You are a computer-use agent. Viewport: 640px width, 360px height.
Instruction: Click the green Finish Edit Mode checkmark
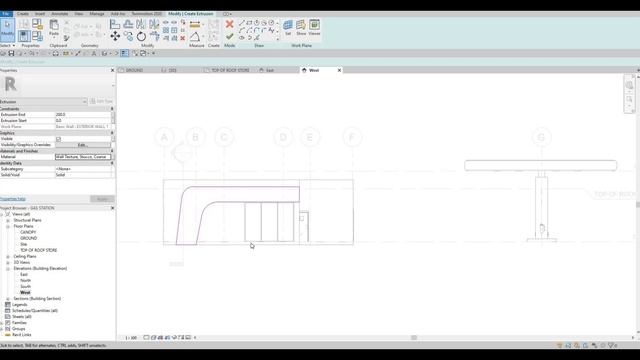[x=229, y=37]
